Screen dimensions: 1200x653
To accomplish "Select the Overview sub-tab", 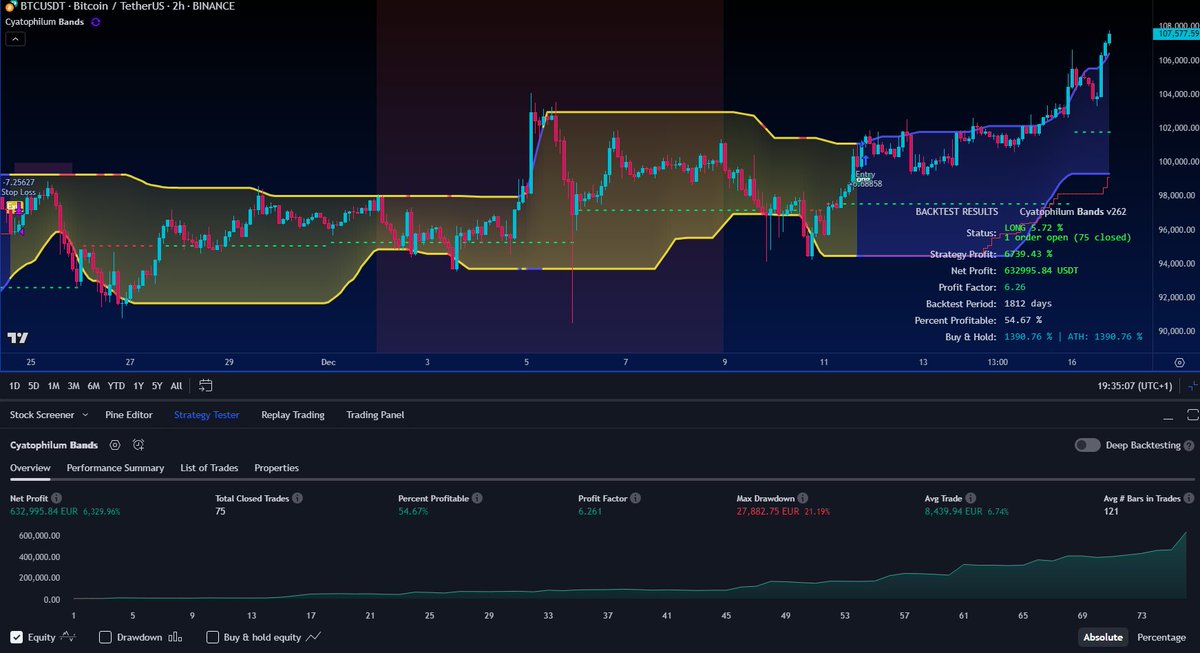I will (30, 468).
